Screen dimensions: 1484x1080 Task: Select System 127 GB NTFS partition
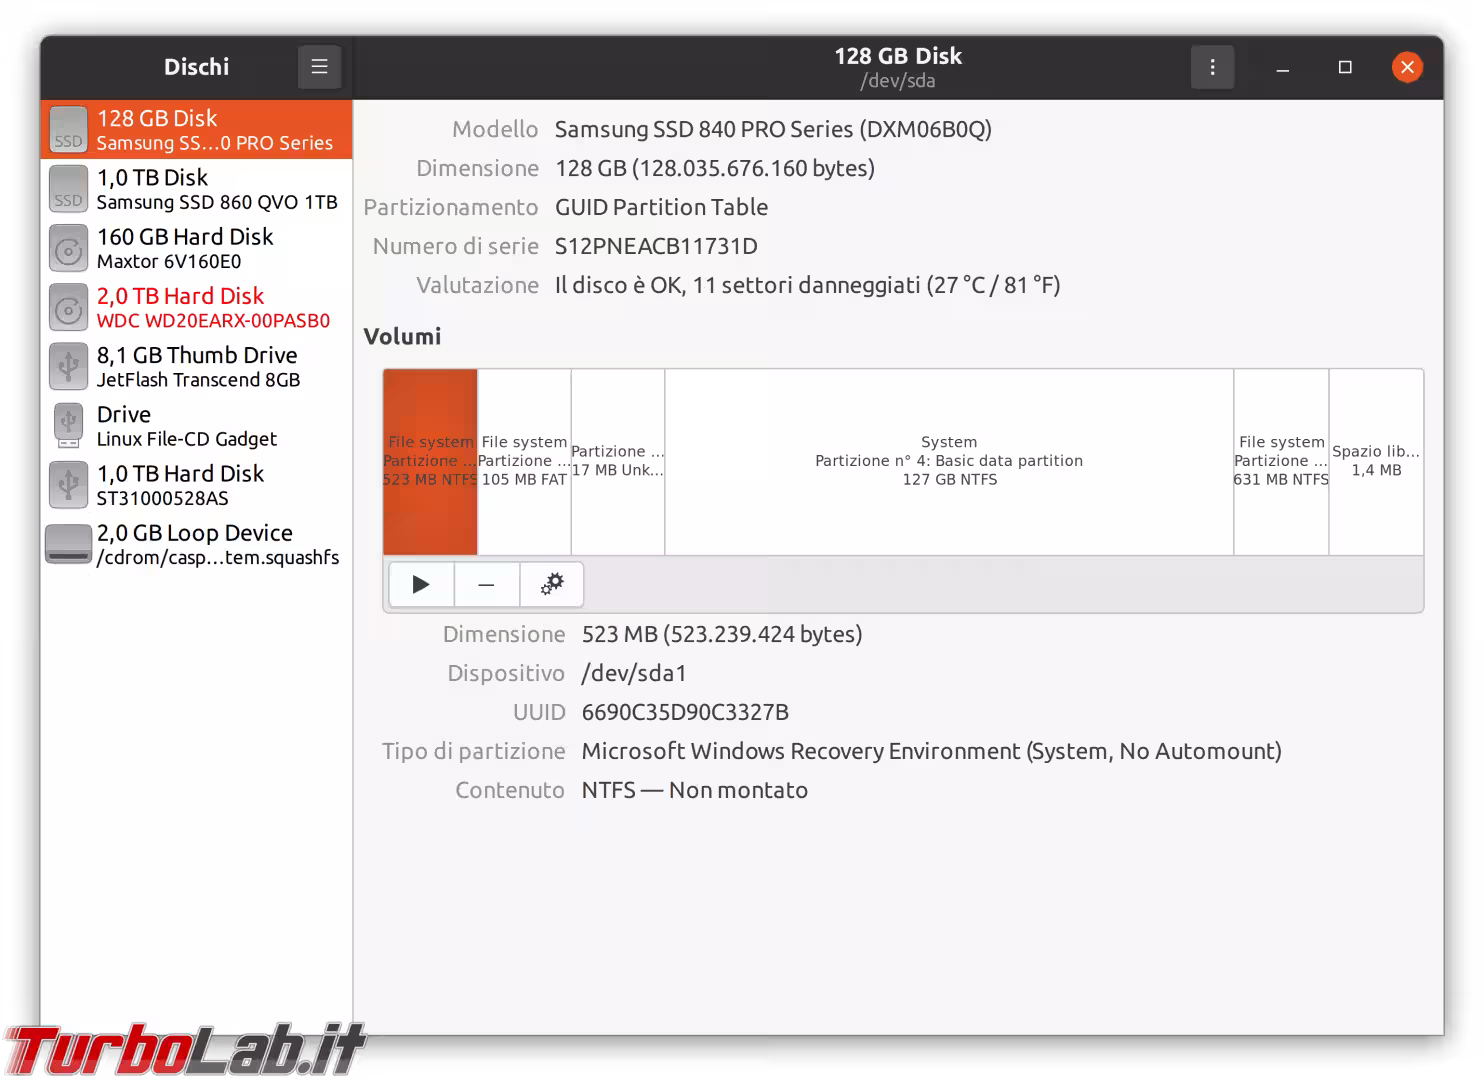[x=949, y=462]
